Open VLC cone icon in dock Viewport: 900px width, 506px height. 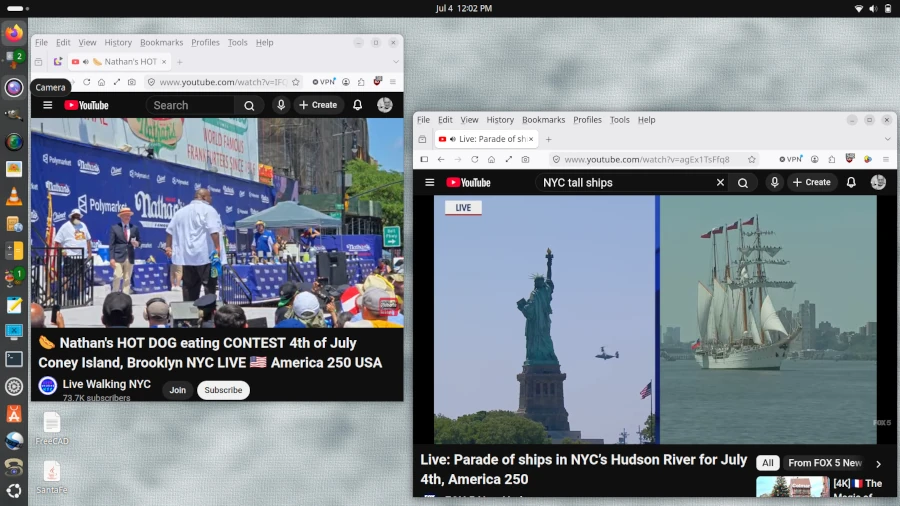[x=14, y=197]
